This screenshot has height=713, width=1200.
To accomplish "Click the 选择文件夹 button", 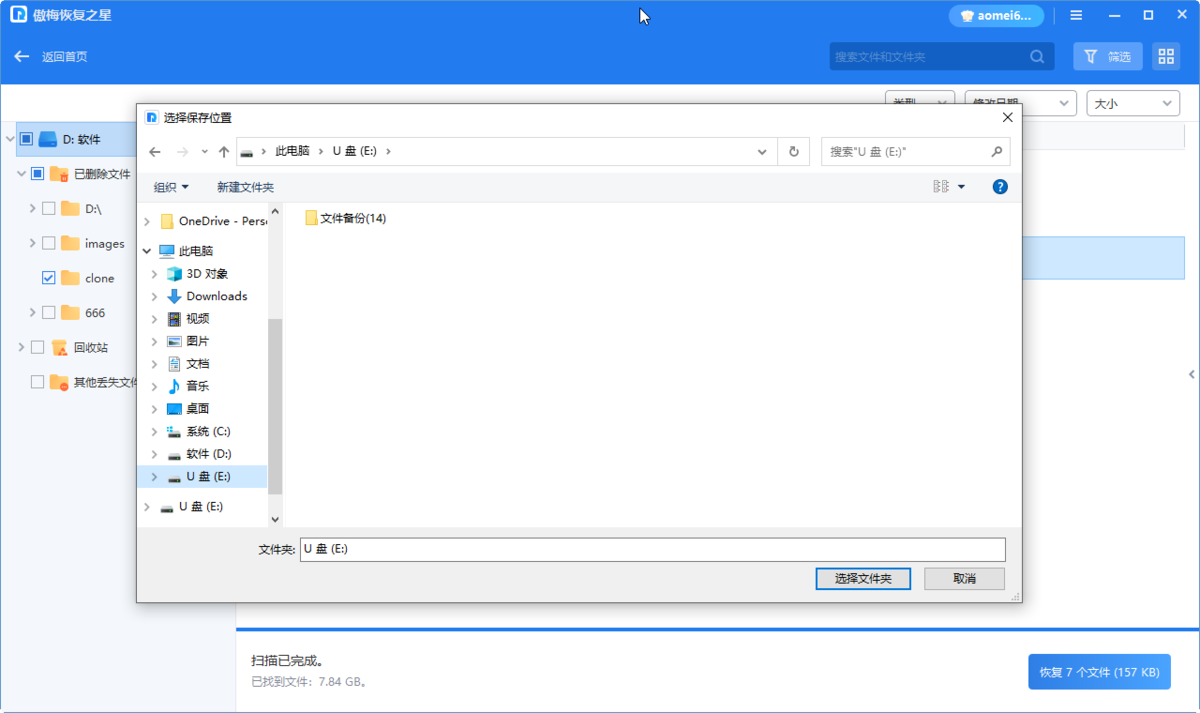I will coord(863,578).
